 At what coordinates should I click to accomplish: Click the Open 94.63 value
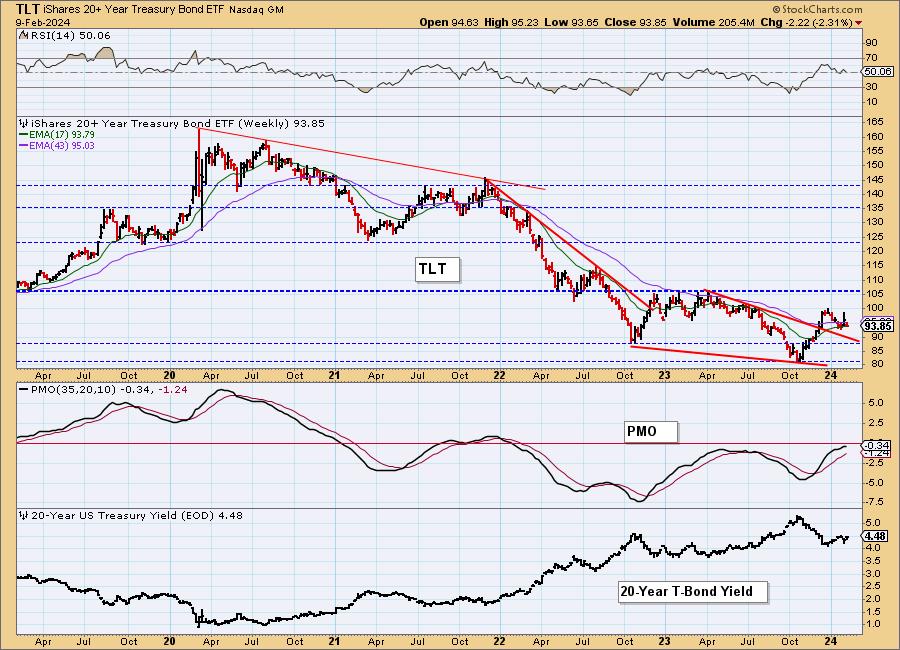click(448, 22)
